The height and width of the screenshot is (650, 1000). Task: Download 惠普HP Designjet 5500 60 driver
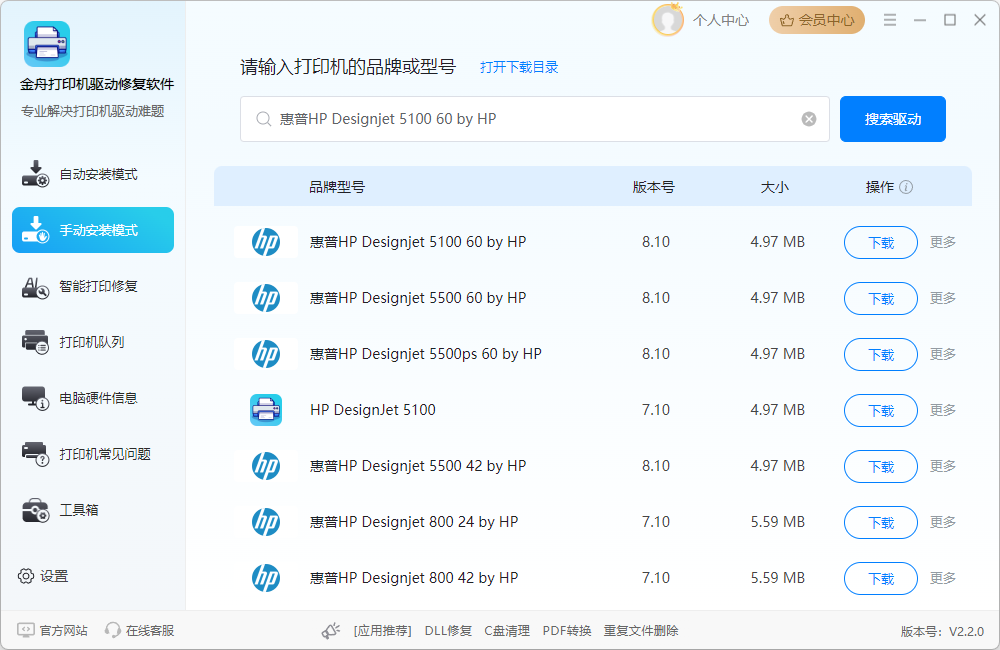881,299
